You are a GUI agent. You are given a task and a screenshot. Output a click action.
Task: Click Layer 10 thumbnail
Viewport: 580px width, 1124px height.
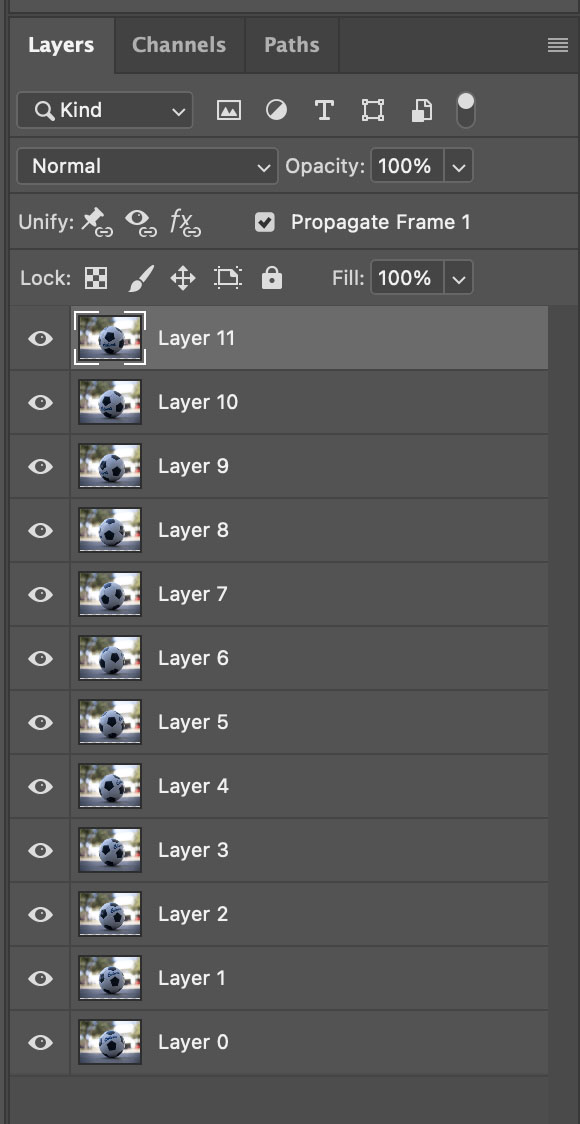click(x=110, y=402)
